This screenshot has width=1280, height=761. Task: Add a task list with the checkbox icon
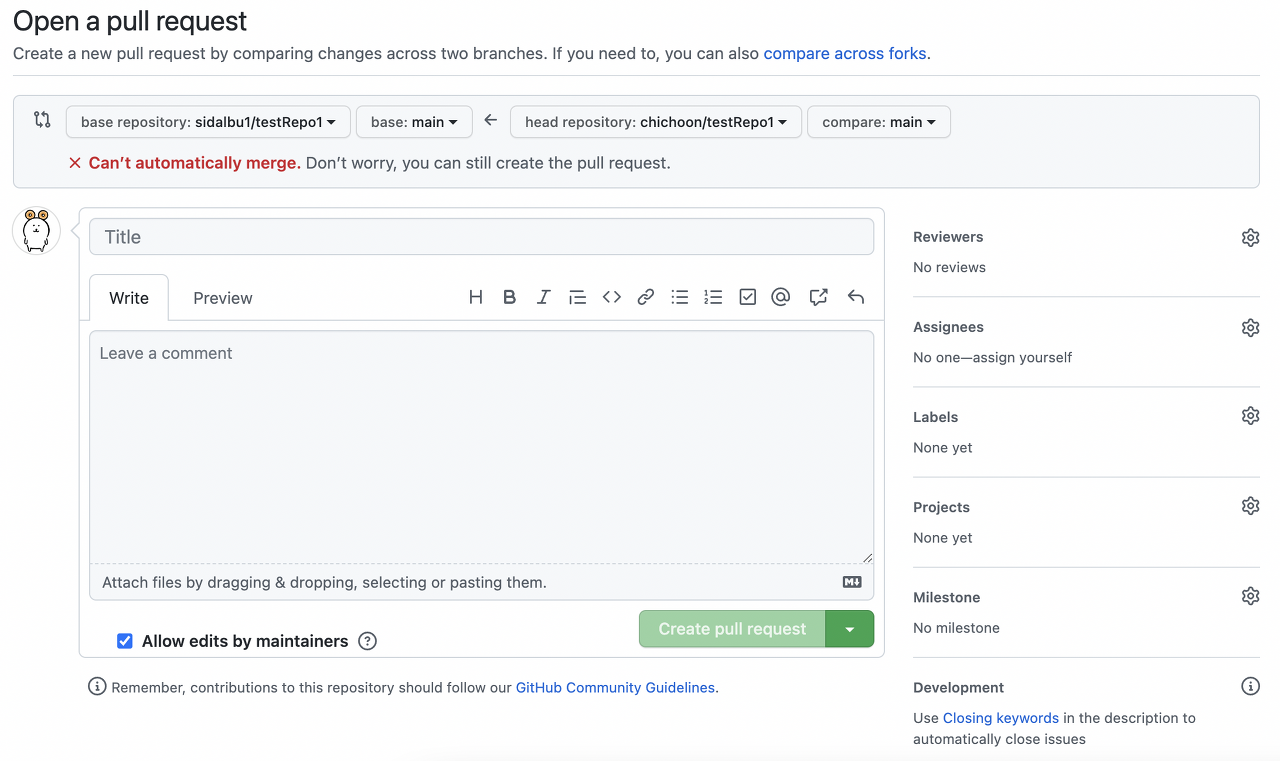pyautogui.click(x=747, y=297)
